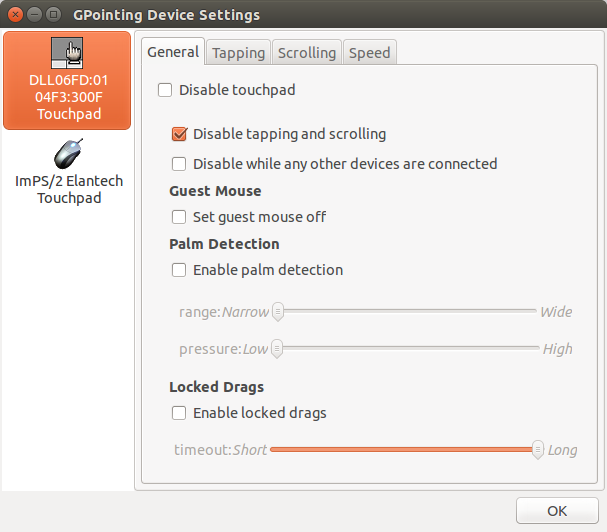The image size is (607, 532).
Task: Toggle Set guest mouse off
Action: coord(179,217)
